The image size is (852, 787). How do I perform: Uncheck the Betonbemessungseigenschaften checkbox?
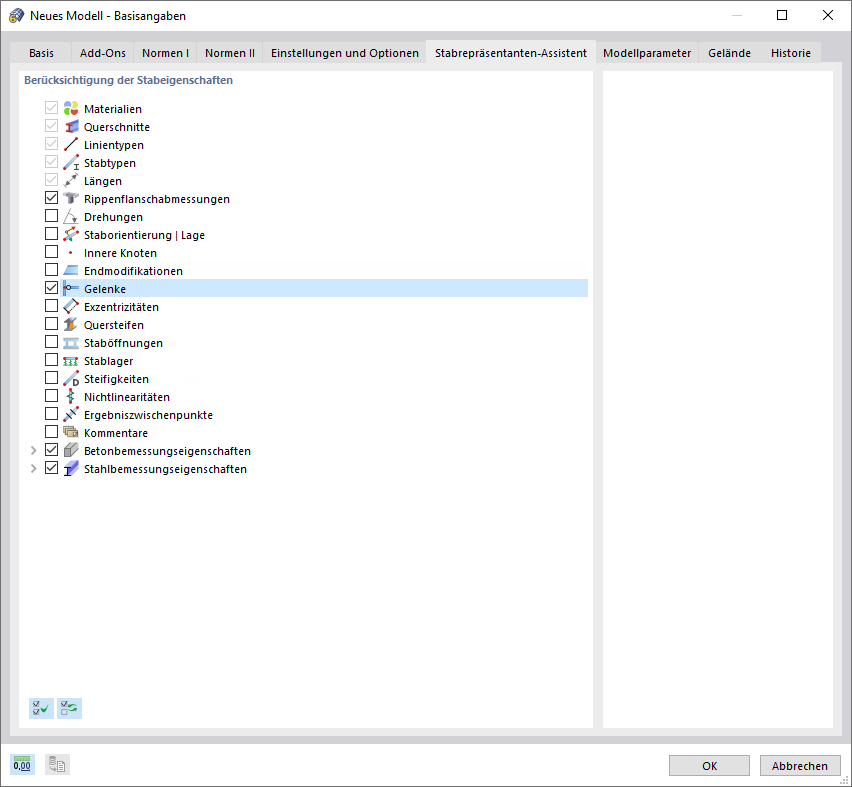point(51,449)
